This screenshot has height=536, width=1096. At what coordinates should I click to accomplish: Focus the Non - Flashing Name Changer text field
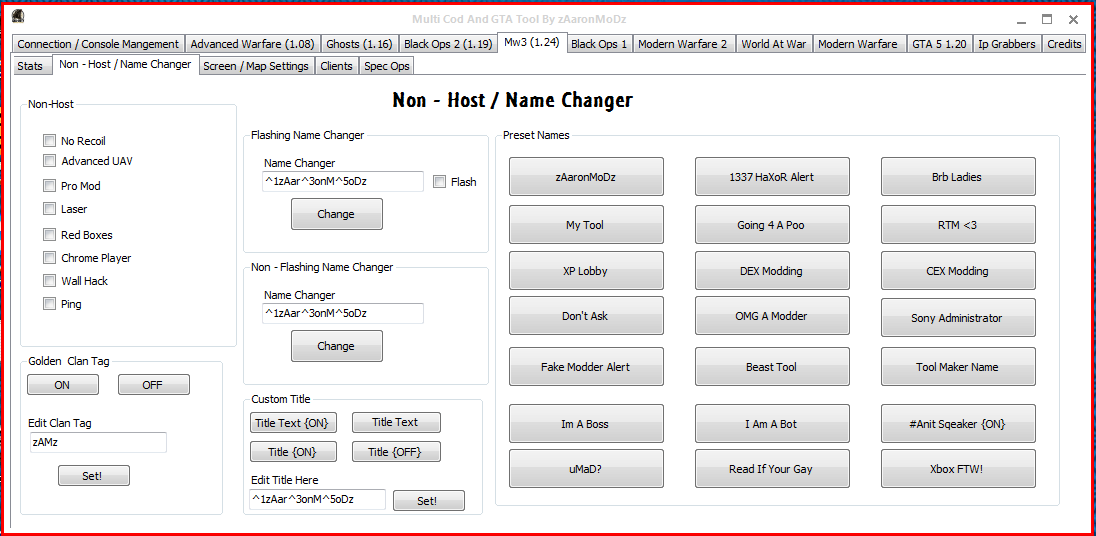click(343, 314)
